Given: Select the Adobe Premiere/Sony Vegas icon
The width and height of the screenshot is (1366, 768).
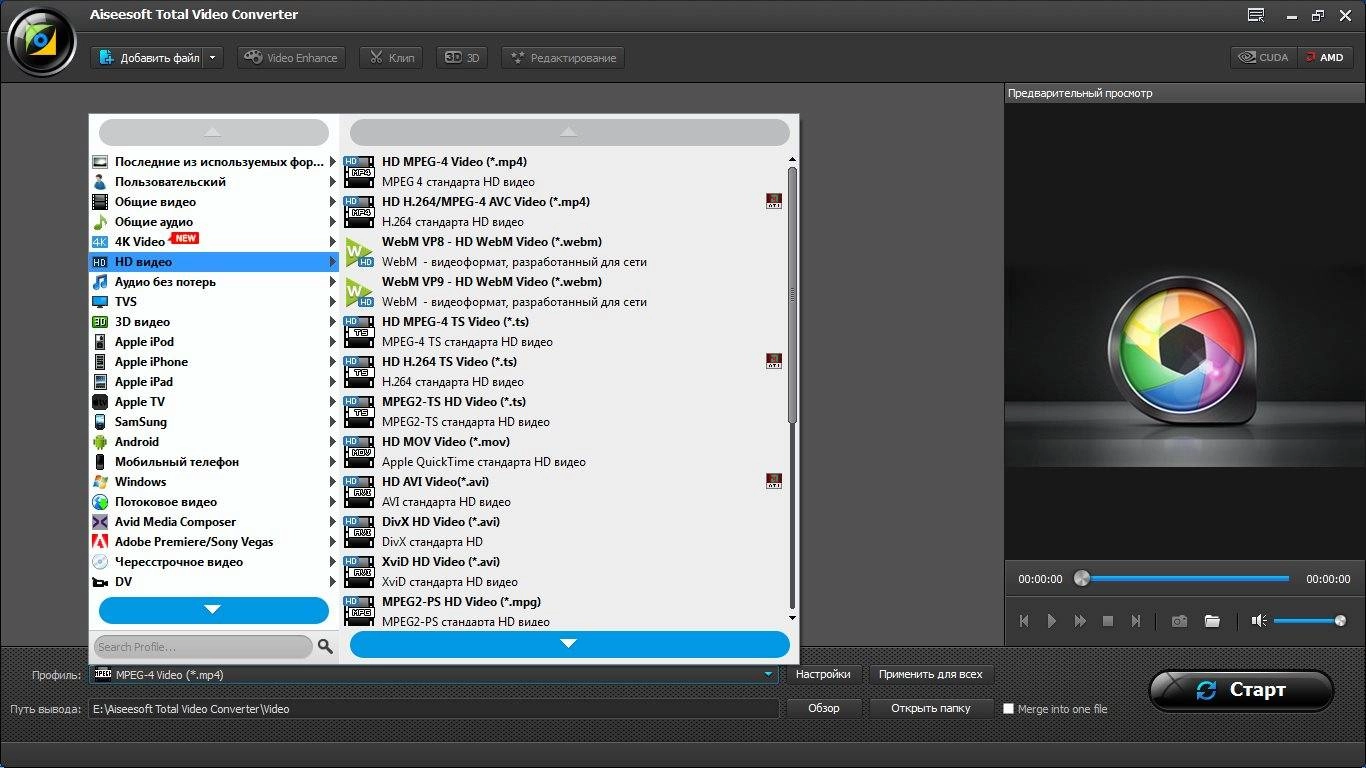Looking at the screenshot, I should tap(100, 542).
